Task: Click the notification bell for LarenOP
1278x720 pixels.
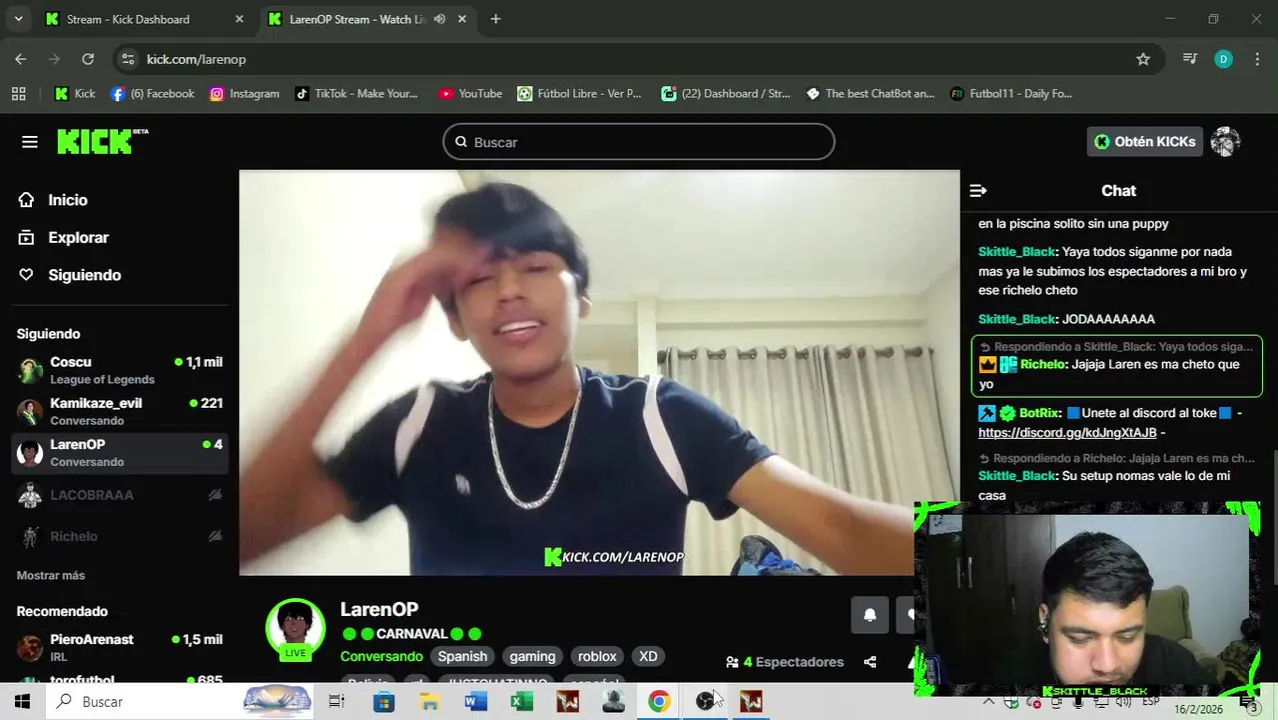Action: pos(870,615)
